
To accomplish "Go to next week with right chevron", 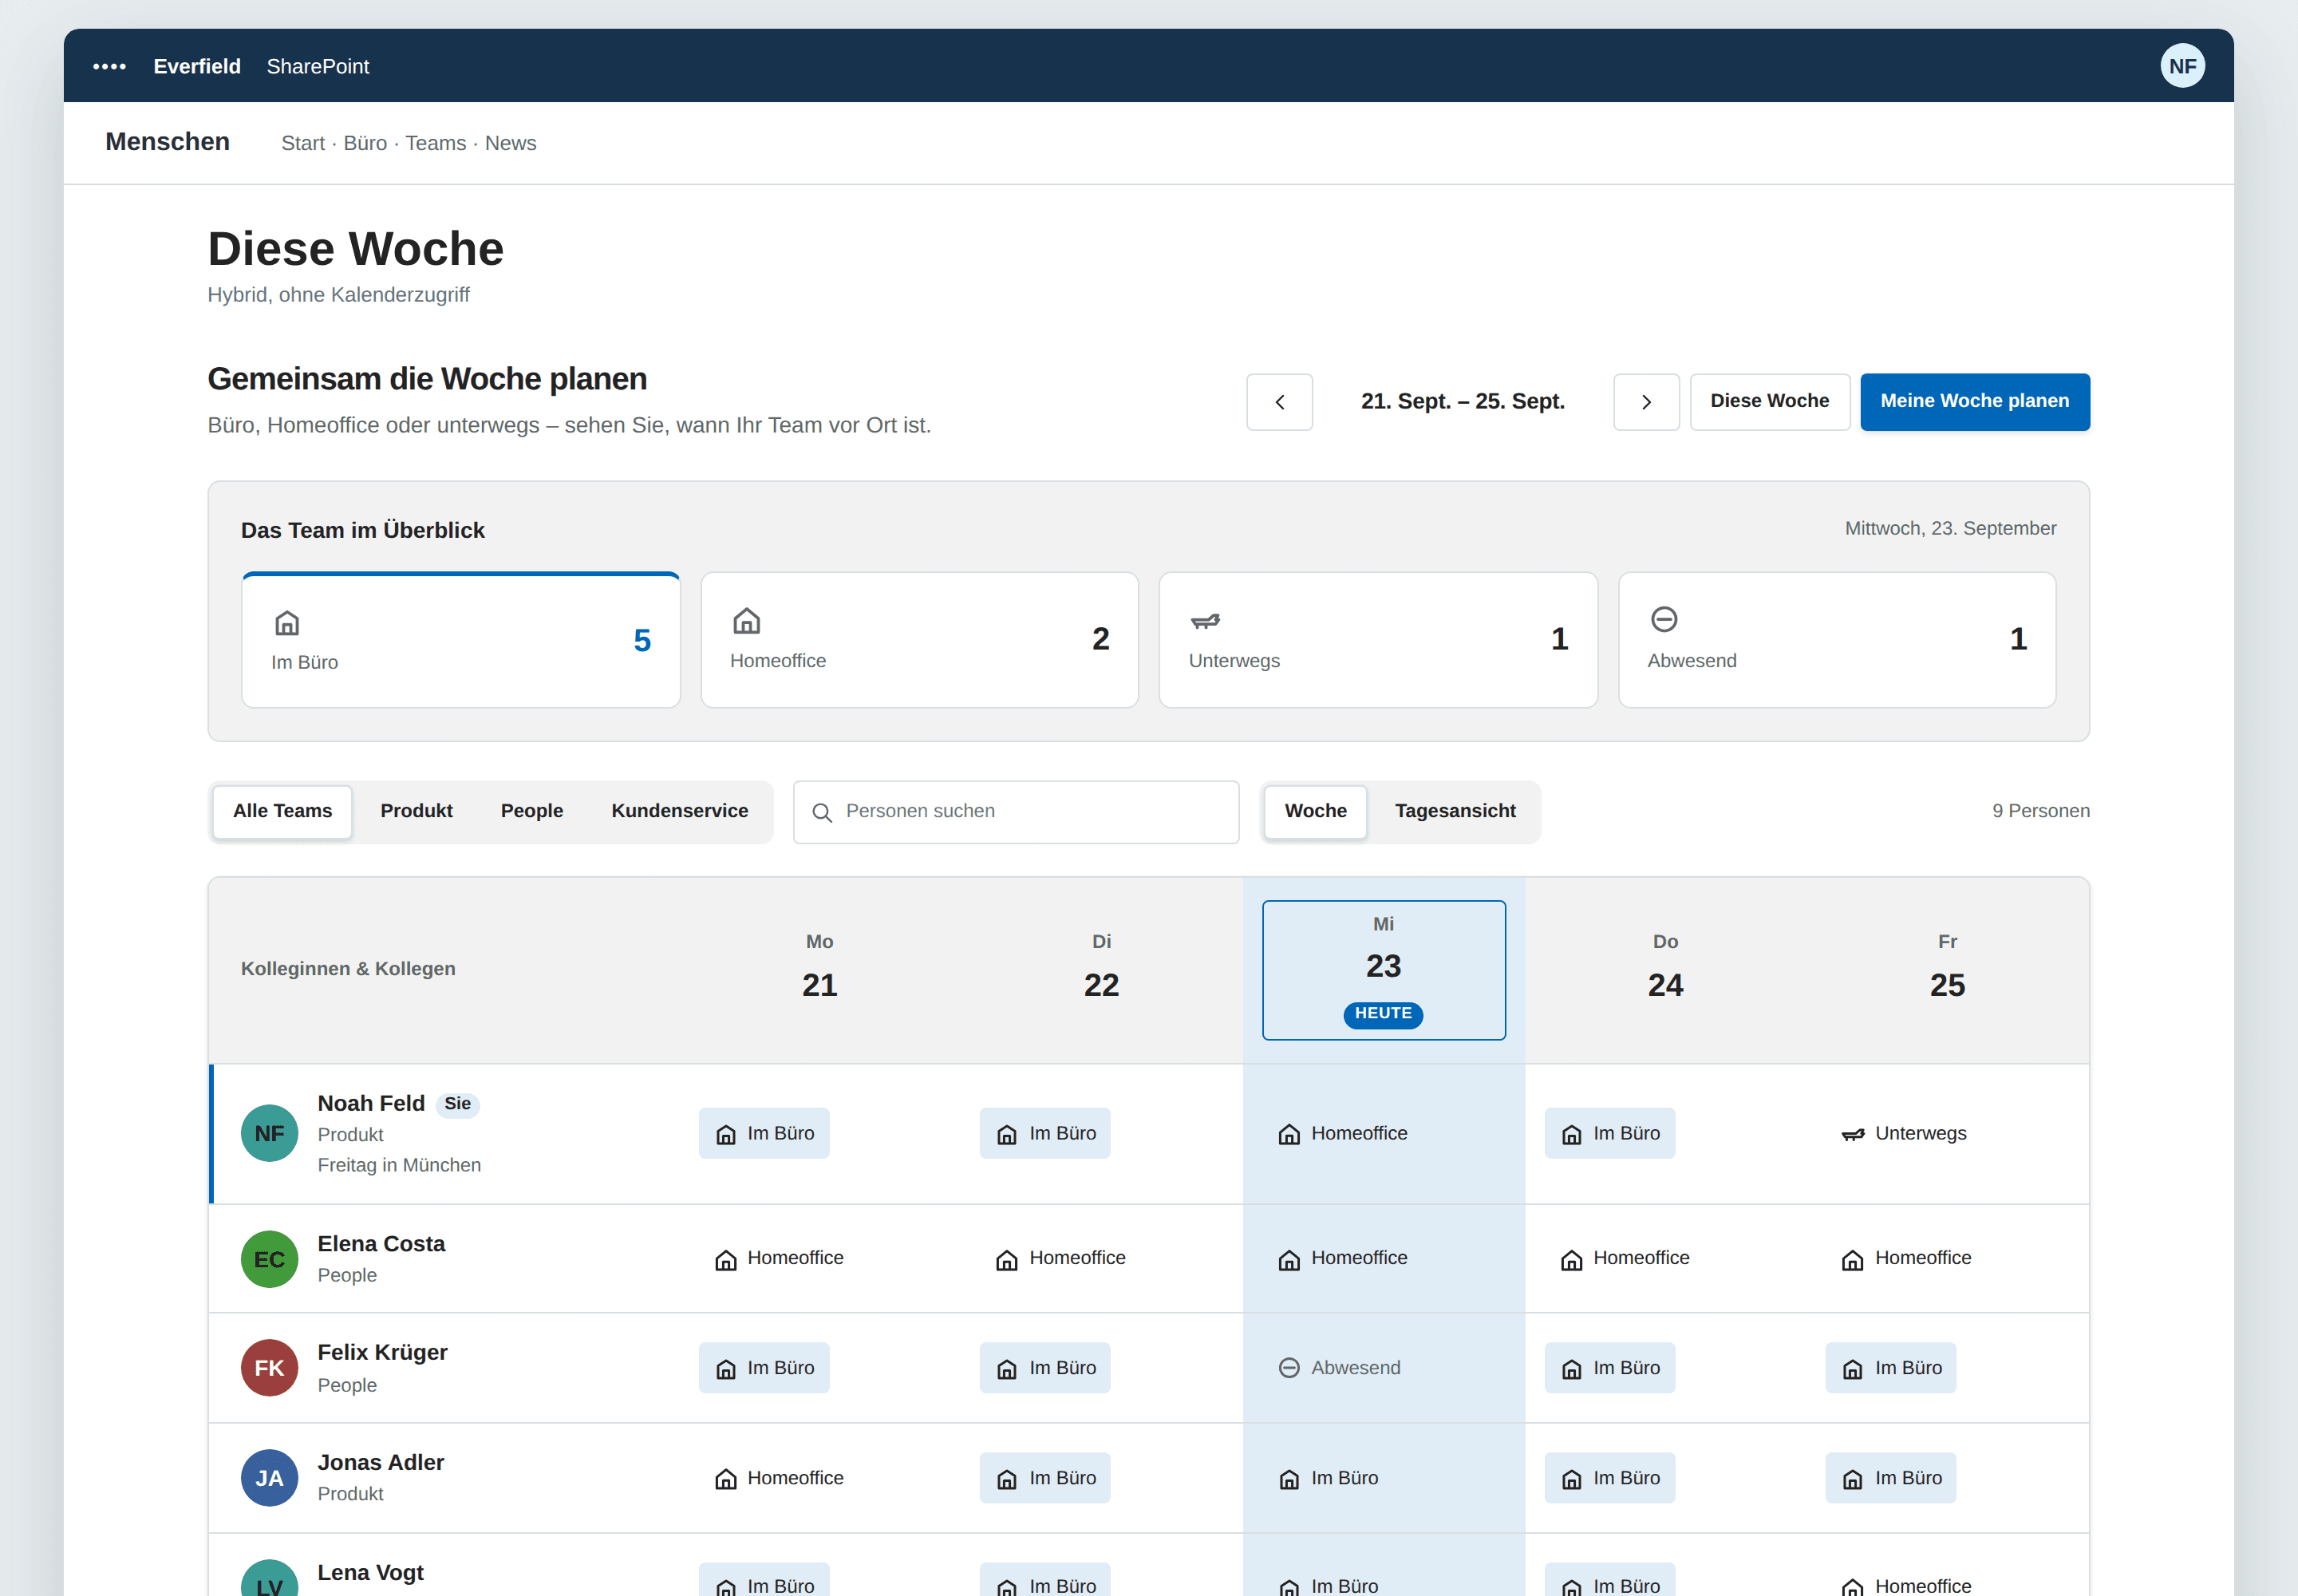I will point(1646,402).
